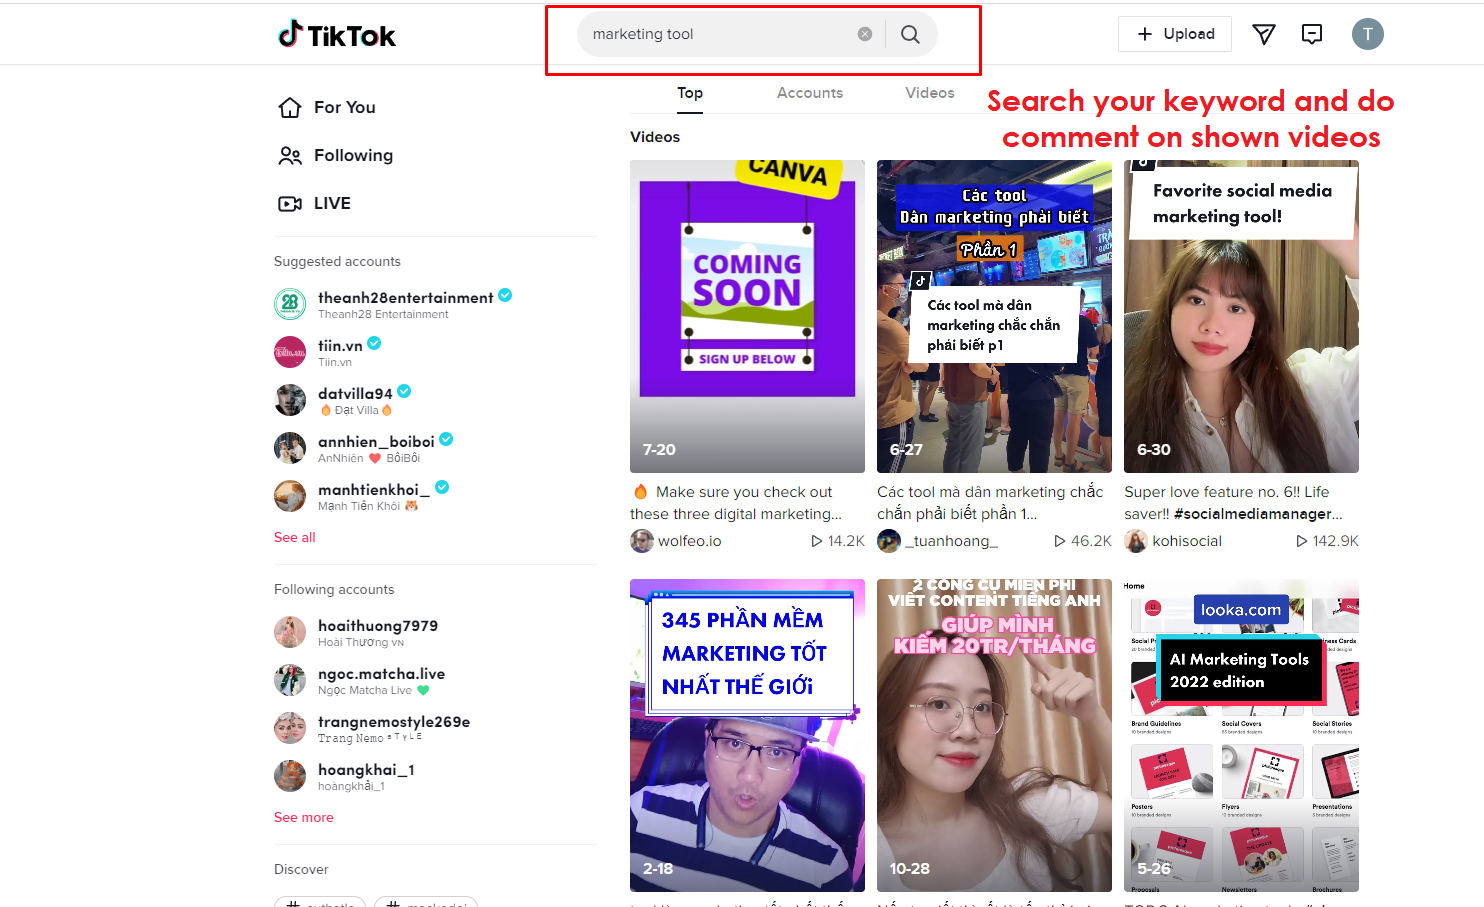Click trangnemostyle269e avatar
Image resolution: width=1484 pixels, height=907 pixels.
tap(290, 728)
